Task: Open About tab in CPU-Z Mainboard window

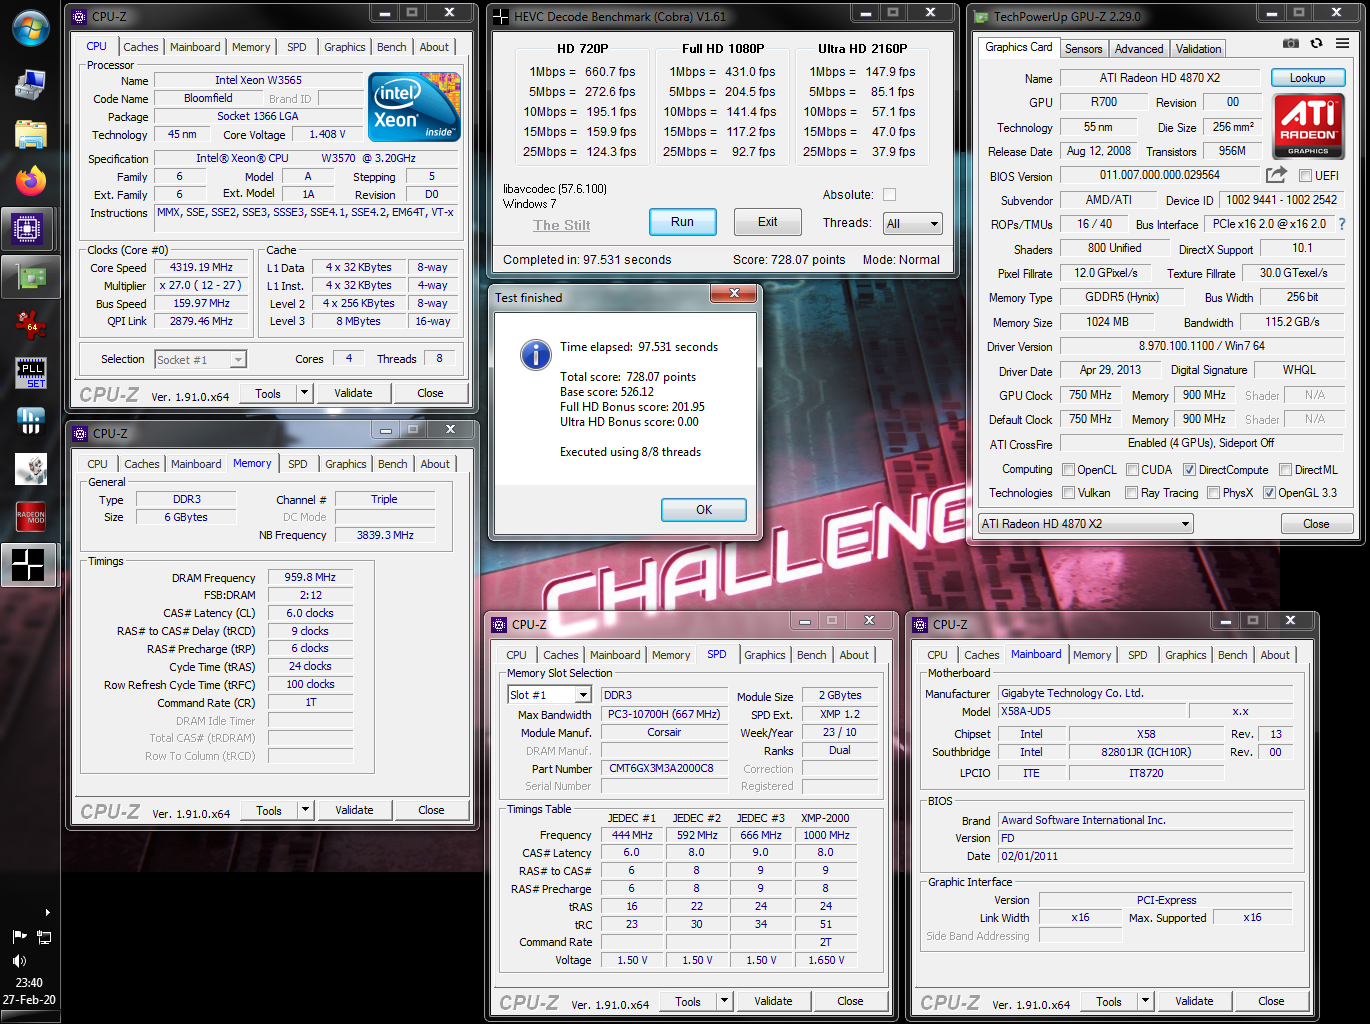Action: [1275, 655]
